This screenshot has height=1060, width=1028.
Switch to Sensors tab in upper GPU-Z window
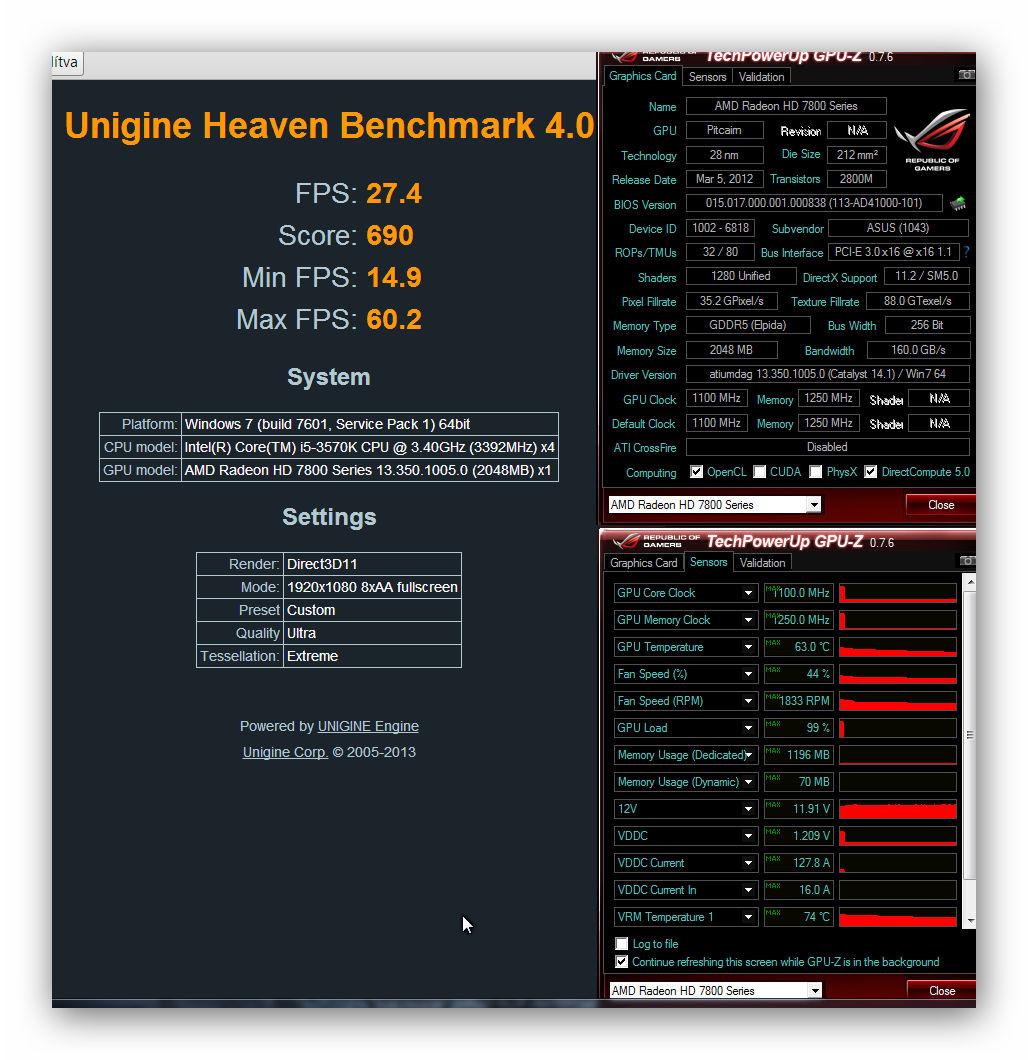tap(707, 77)
